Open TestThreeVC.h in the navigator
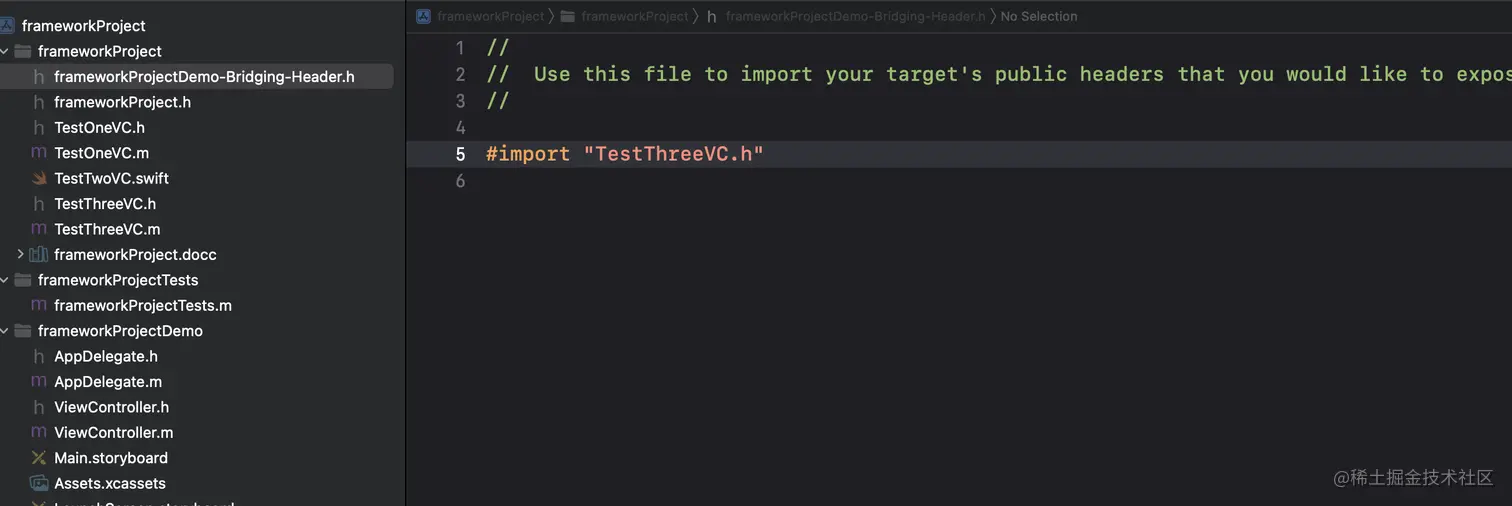This screenshot has width=1512, height=506. pos(105,204)
